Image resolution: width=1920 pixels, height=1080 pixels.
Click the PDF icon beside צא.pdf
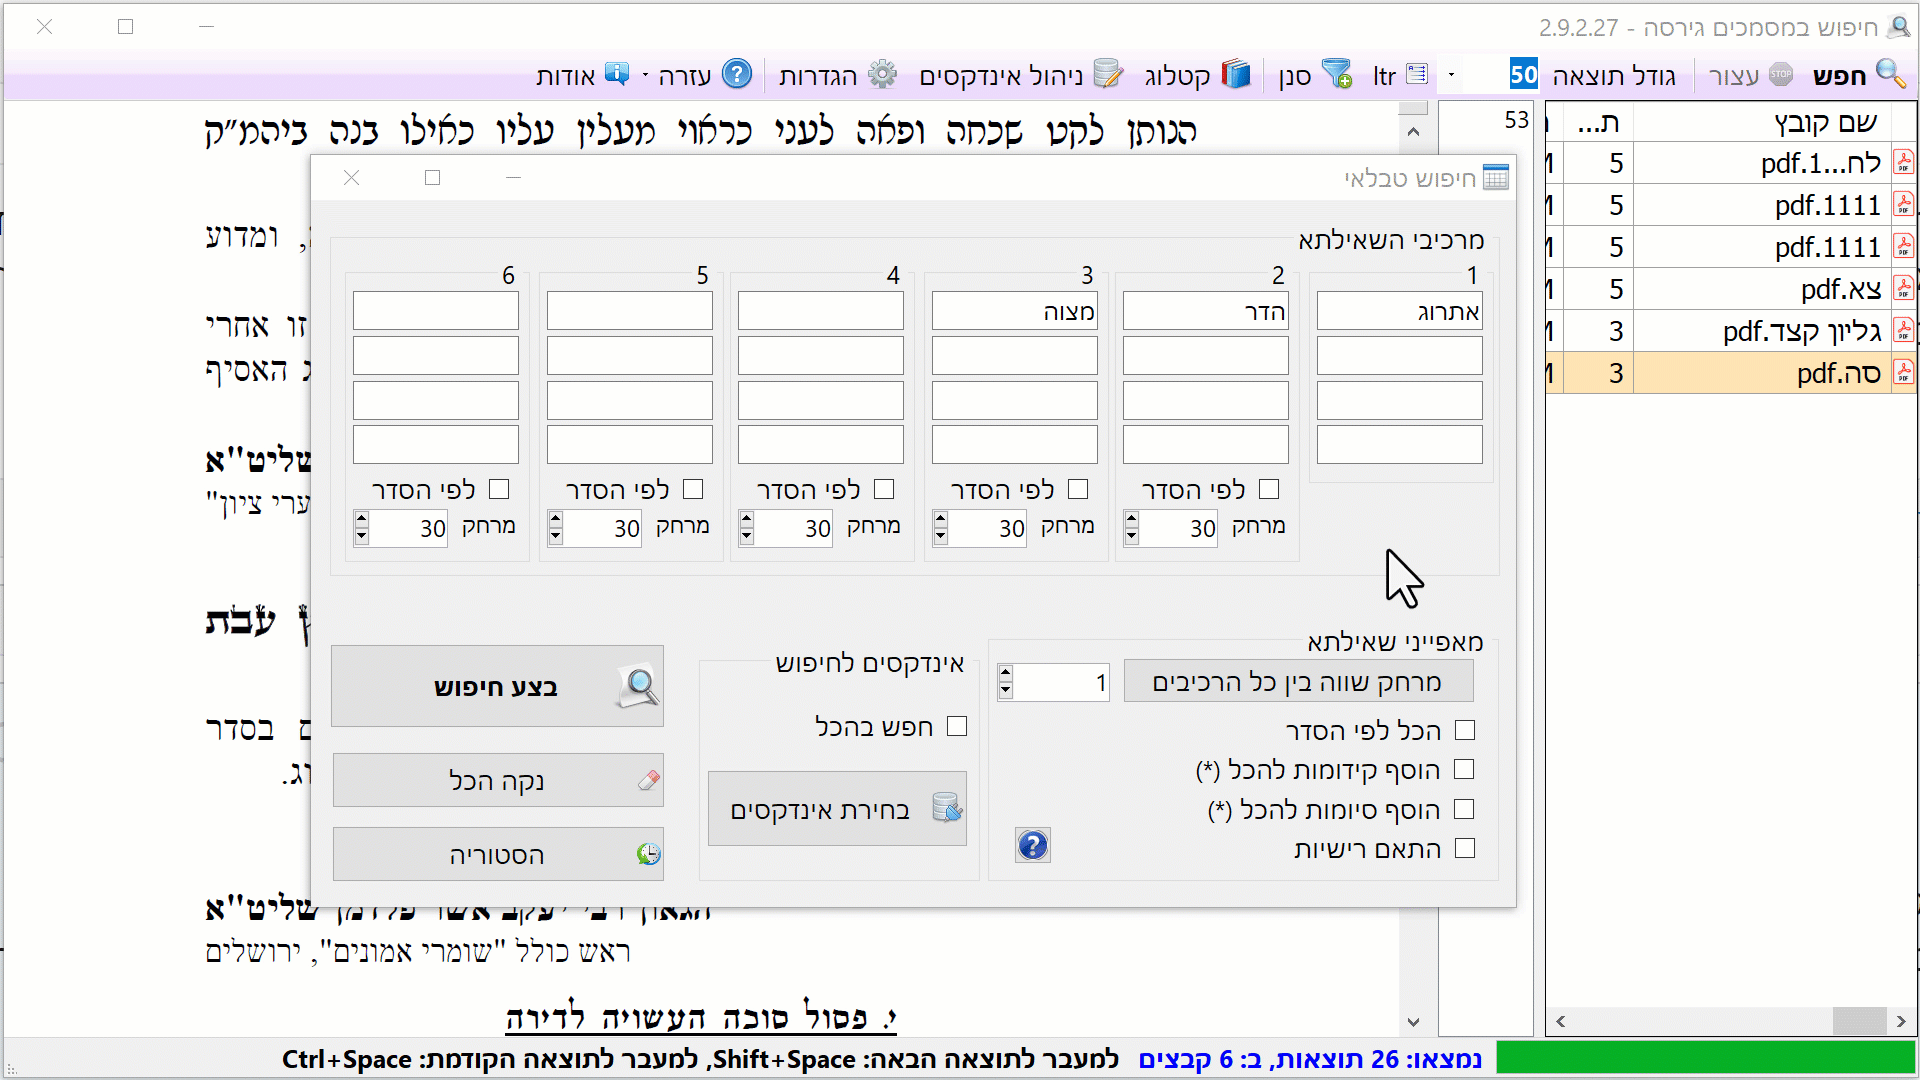pos(1906,287)
